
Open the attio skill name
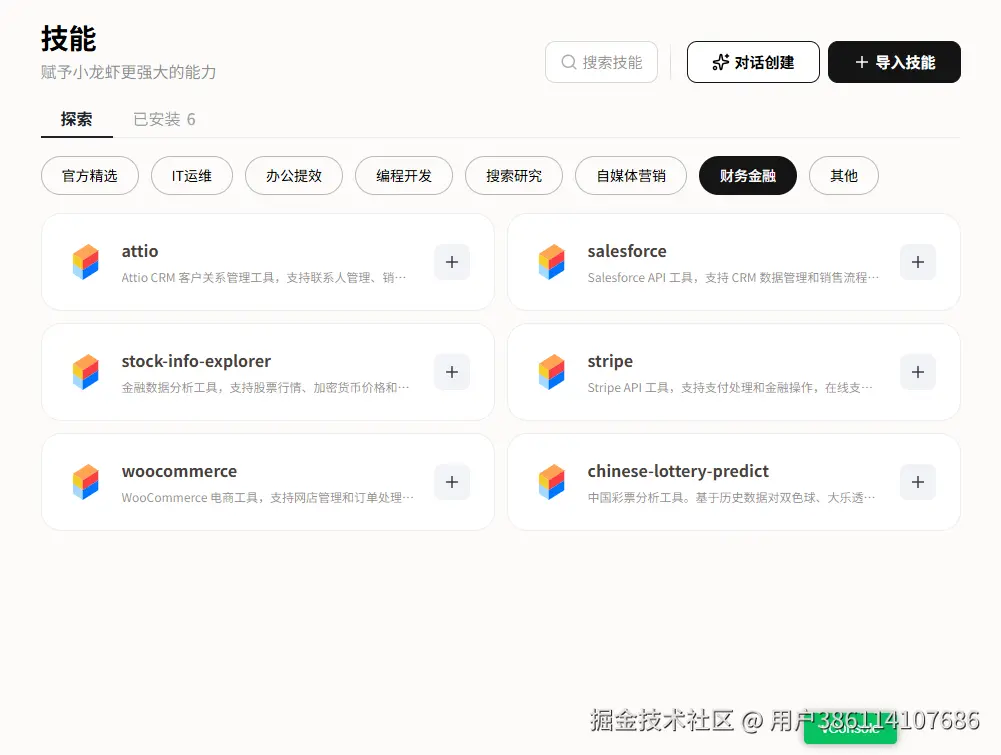[x=140, y=251]
